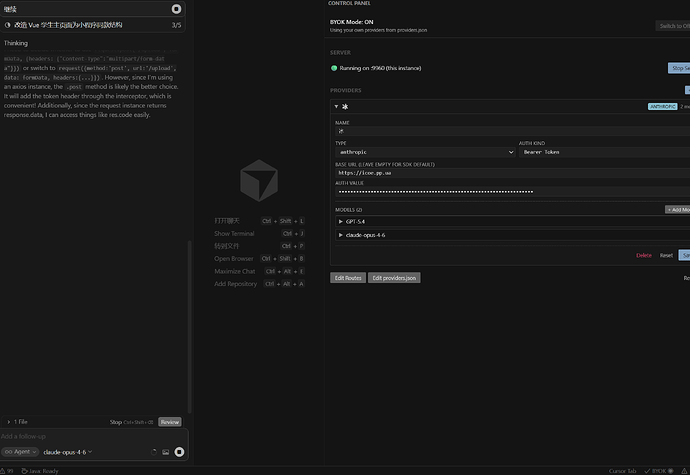The height and width of the screenshot is (475, 690).
Task: Click the 改造 Vue todo list header row
Action: 93,25
